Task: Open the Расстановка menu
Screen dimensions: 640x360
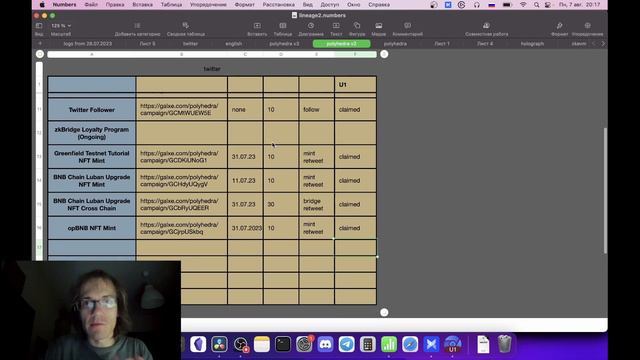Action: point(279,4)
